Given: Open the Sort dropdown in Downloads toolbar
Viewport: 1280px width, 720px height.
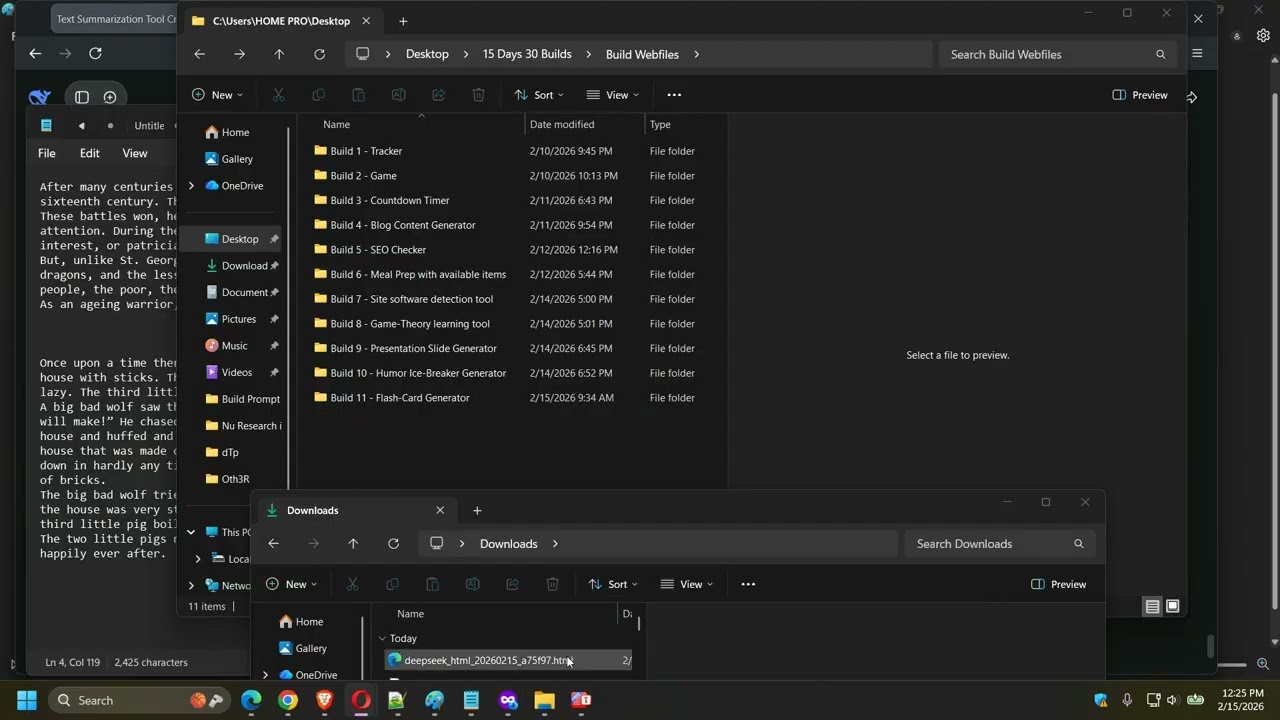Looking at the screenshot, I should click(x=613, y=584).
